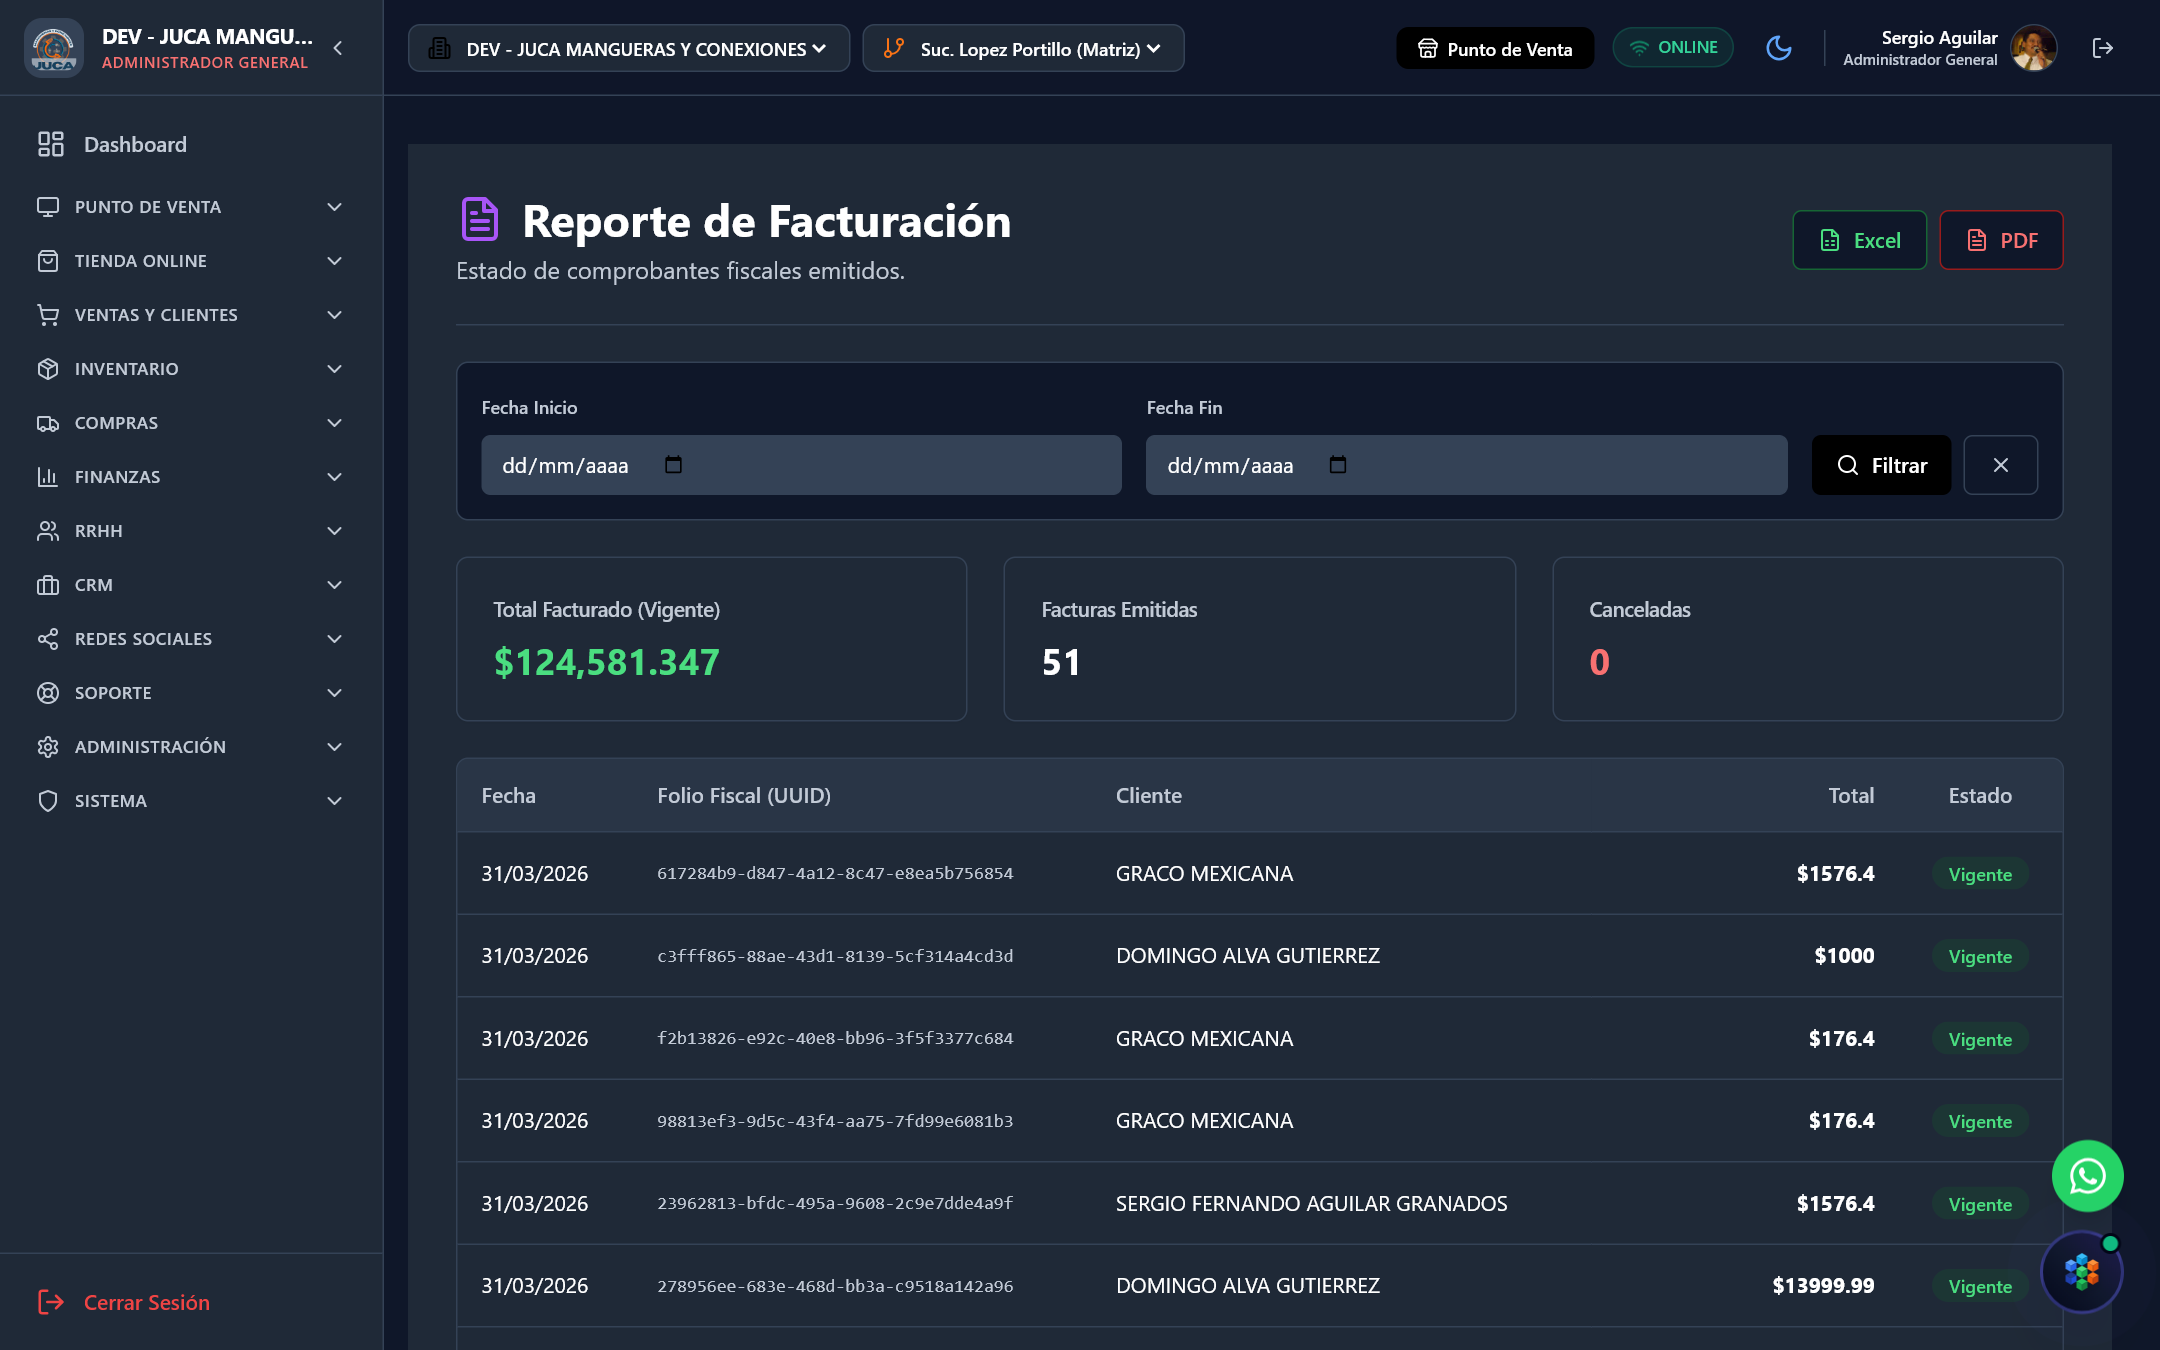This screenshot has width=2160, height=1350.
Task: Clear the date filters with the X button
Action: (x=2000, y=465)
